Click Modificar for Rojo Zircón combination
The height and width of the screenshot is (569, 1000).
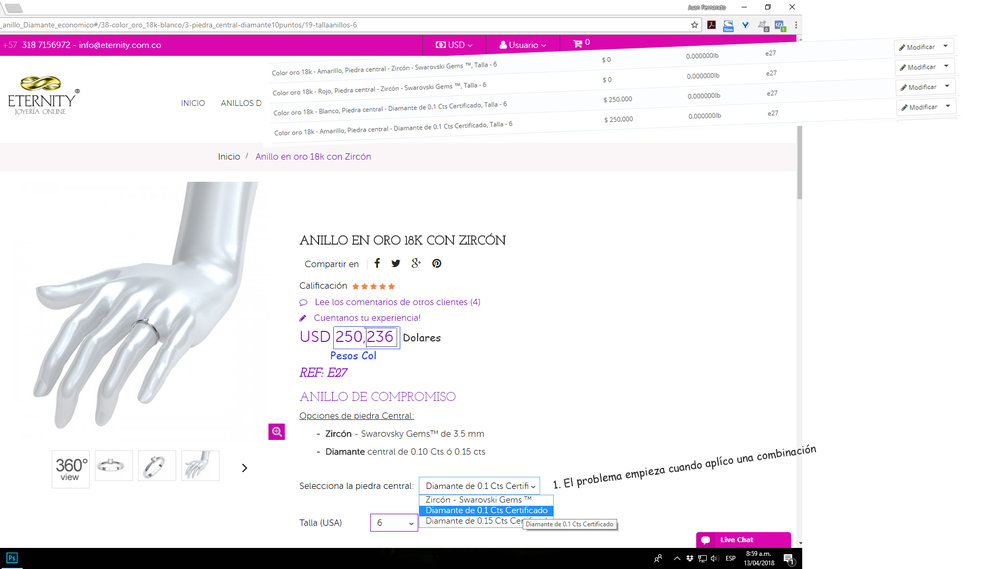pos(917,67)
